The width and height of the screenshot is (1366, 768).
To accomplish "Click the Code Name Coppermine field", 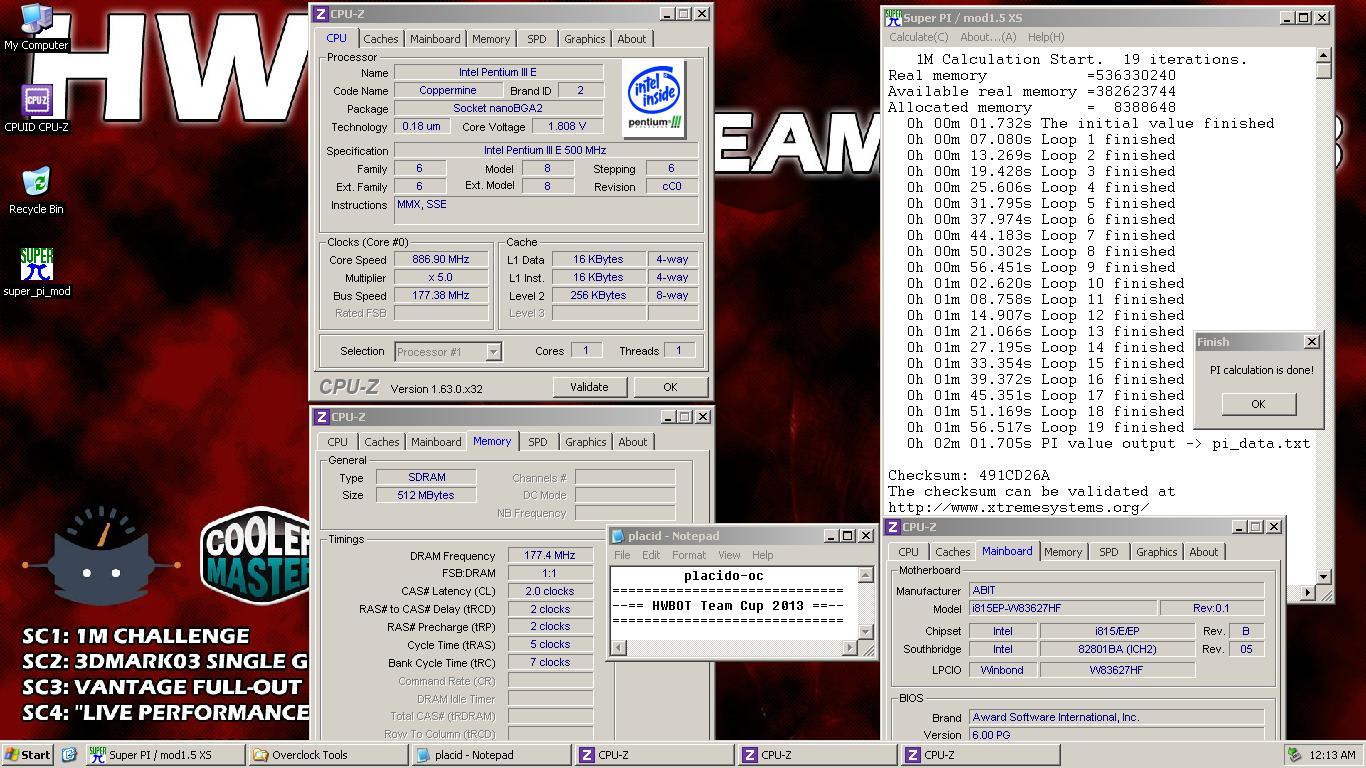I will tap(447, 91).
